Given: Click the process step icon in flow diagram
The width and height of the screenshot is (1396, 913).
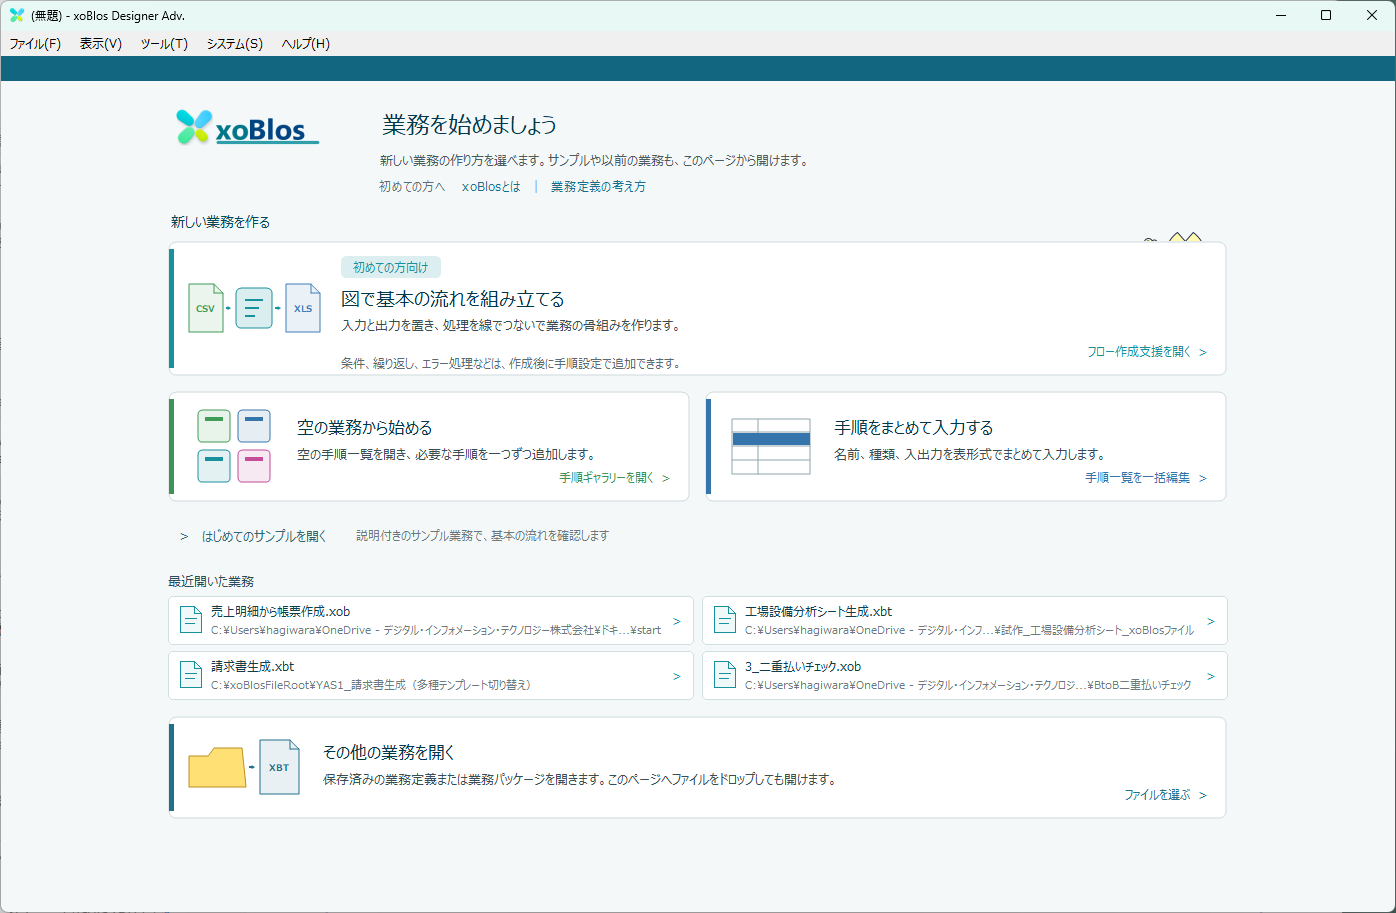Looking at the screenshot, I should (x=254, y=308).
